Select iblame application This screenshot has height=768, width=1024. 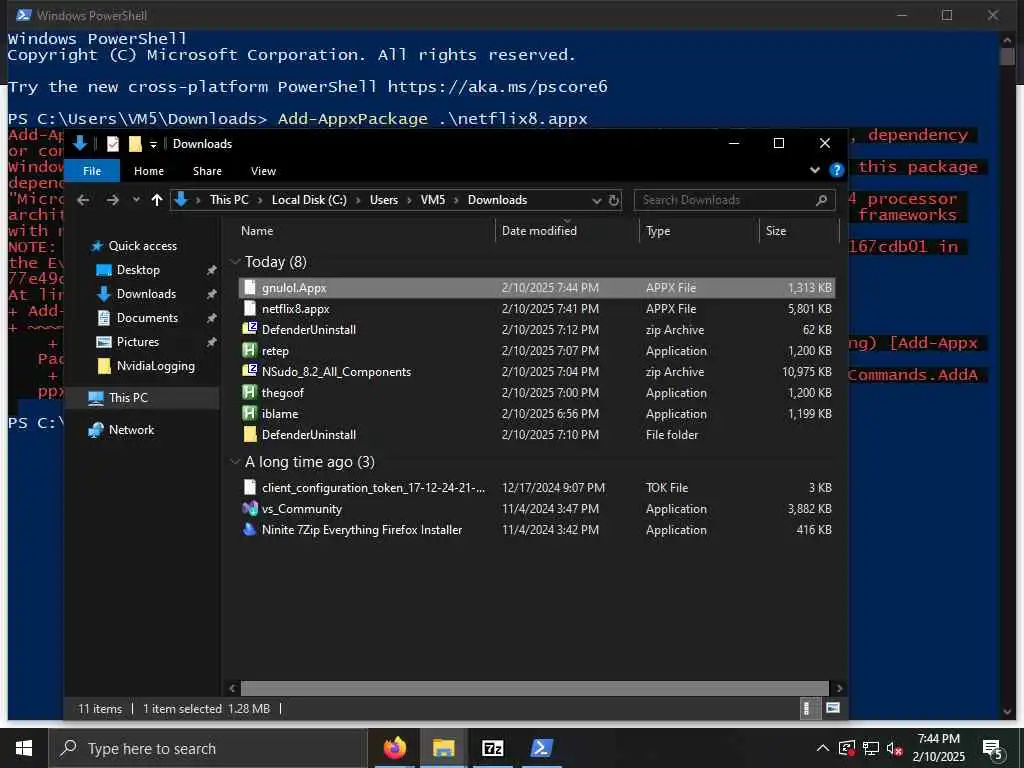[x=537, y=413]
